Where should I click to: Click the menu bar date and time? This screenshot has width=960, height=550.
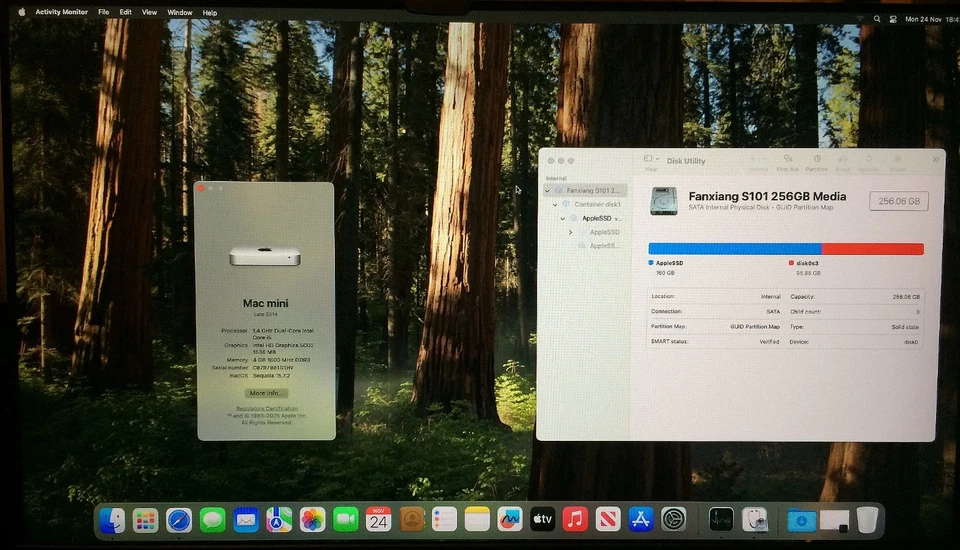pos(931,20)
